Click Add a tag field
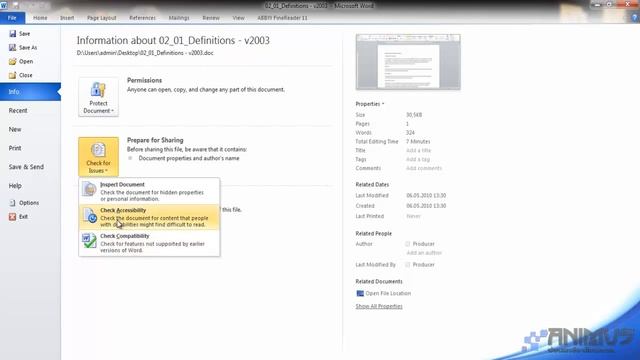The image size is (640, 360). [418, 160]
